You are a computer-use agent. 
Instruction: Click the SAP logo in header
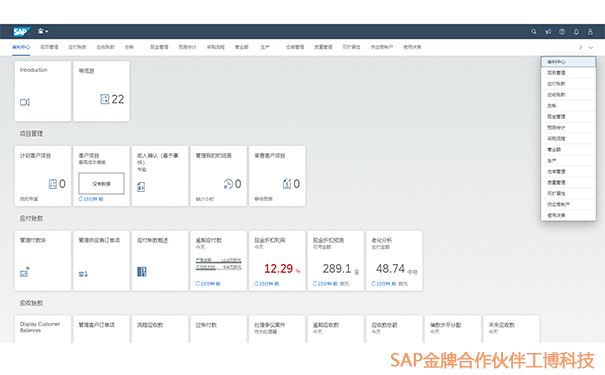tap(21, 32)
